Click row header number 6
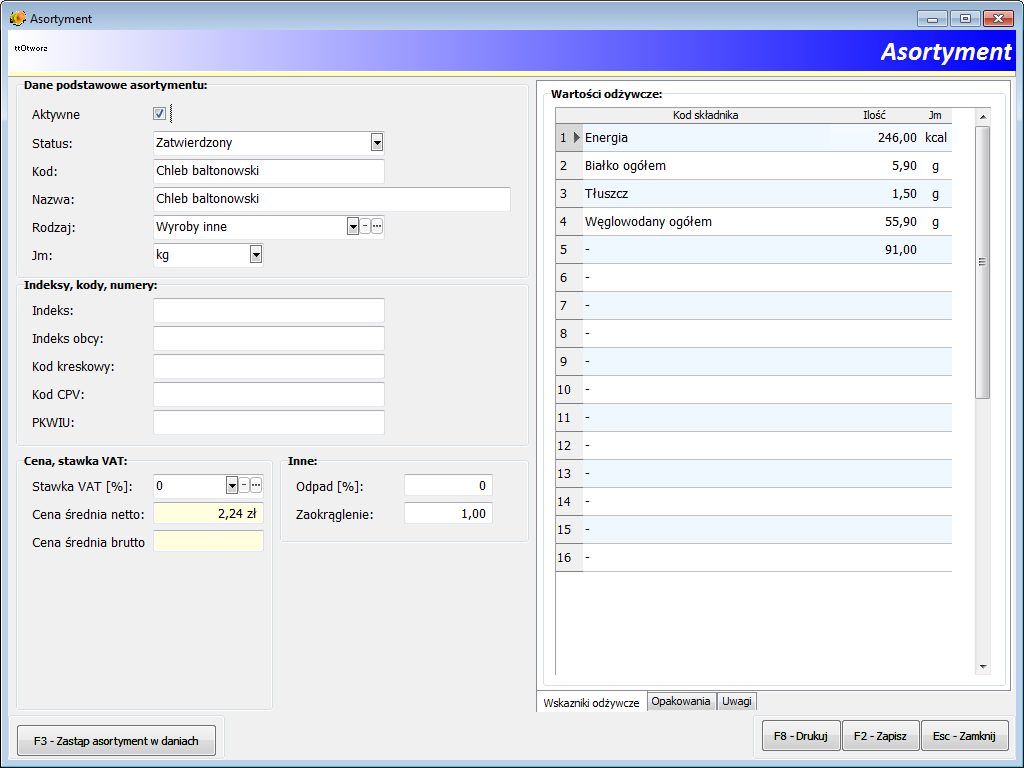 tap(569, 278)
